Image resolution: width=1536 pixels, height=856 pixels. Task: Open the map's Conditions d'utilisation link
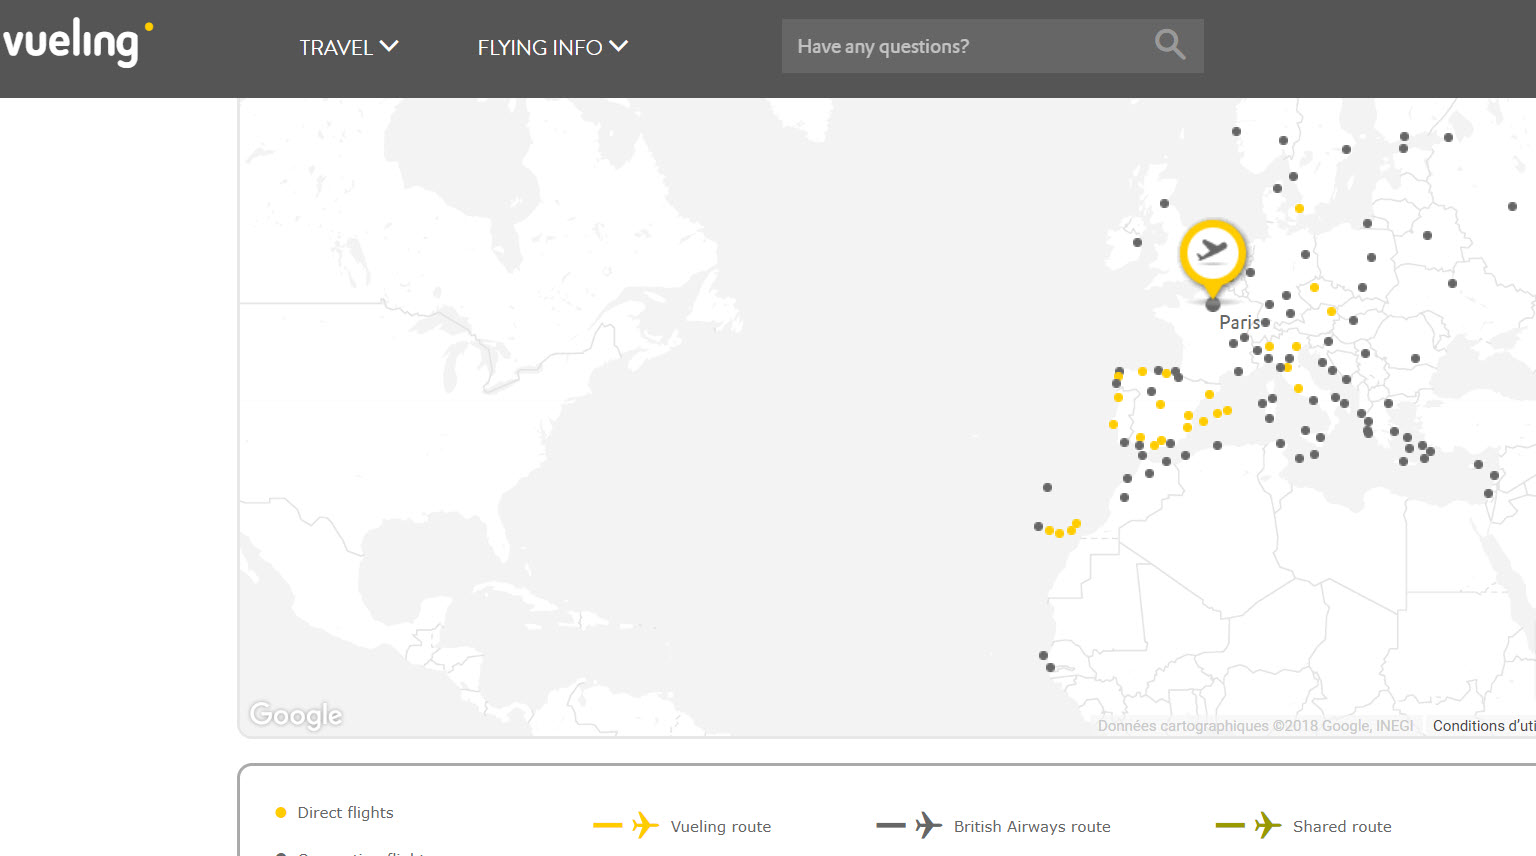1483,726
